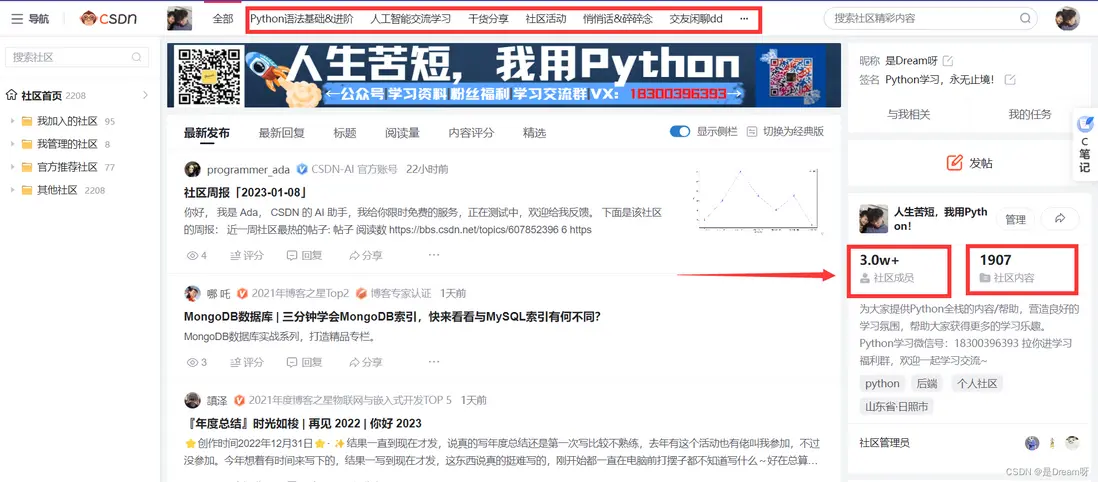
Task: Show 精选 featured posts
Action: [534, 132]
